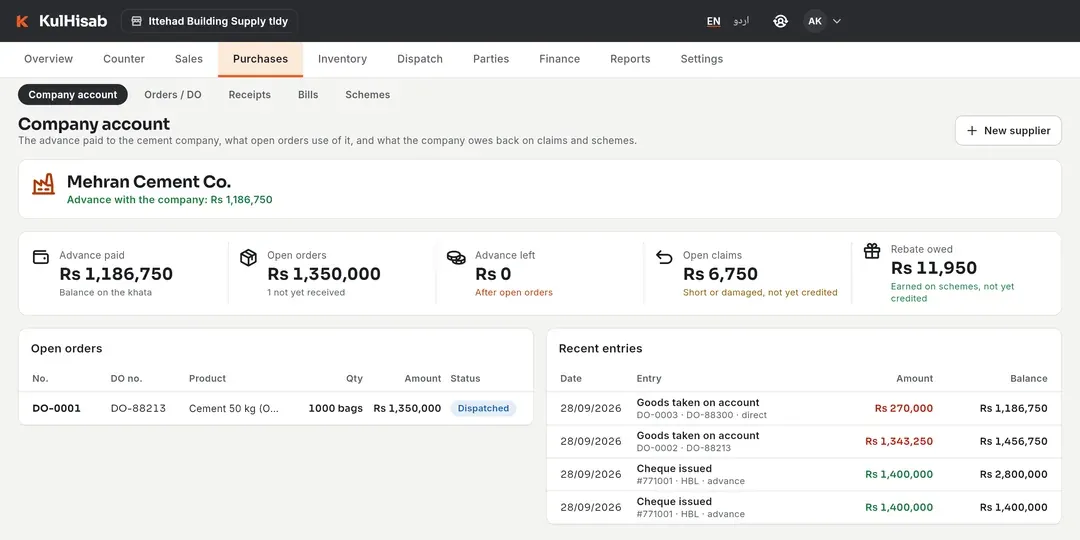Viewport: 1080px width, 540px height.
Task: Click the Rebate owed Rs 11,950 value
Action: tap(934, 268)
